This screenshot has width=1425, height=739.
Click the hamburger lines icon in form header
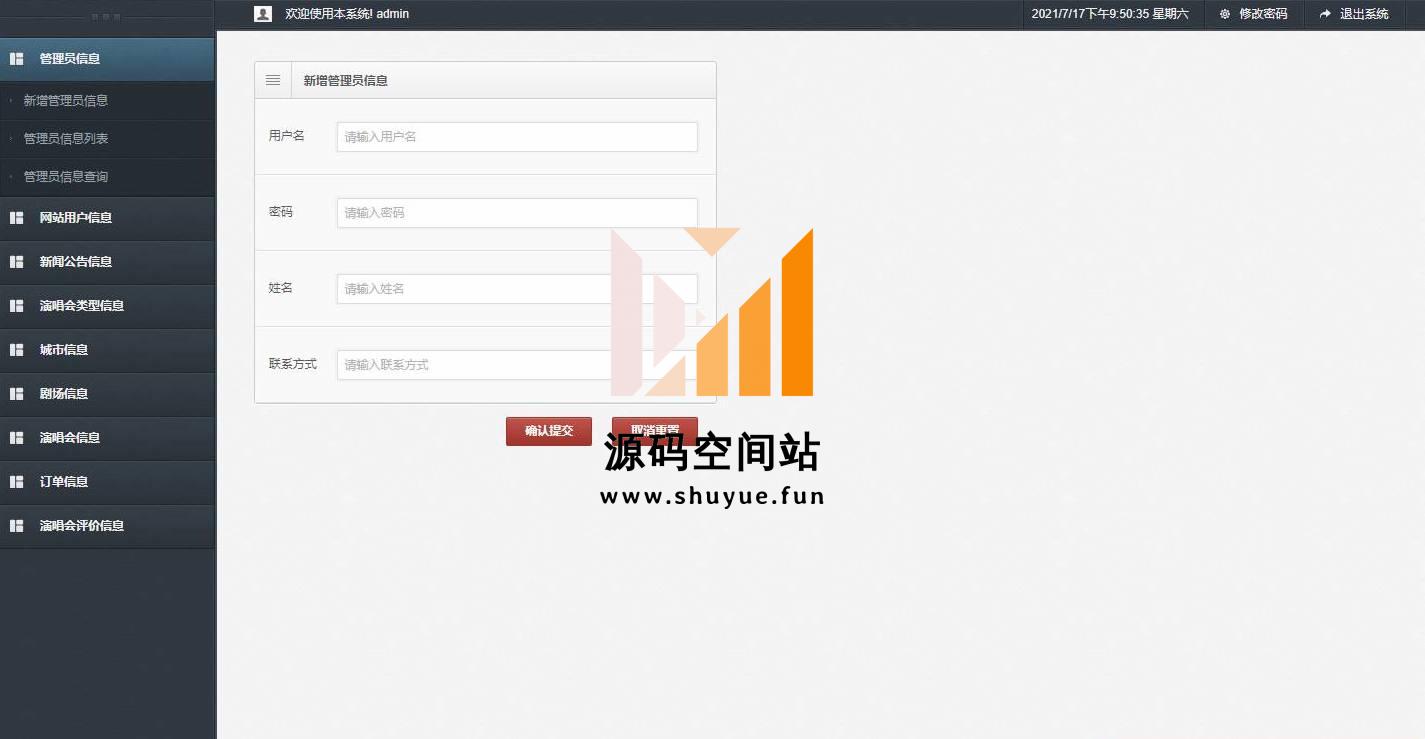click(x=273, y=80)
